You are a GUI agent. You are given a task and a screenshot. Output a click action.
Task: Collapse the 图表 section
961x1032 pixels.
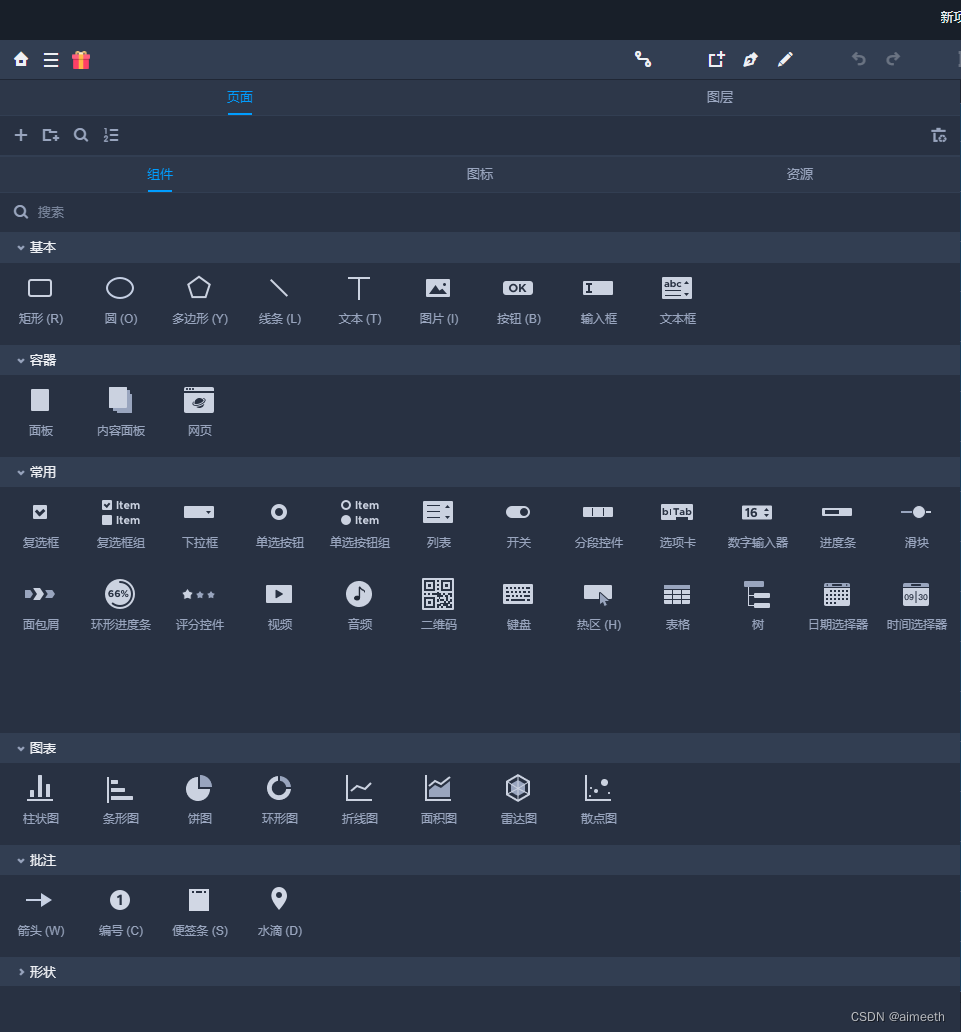pos(480,748)
